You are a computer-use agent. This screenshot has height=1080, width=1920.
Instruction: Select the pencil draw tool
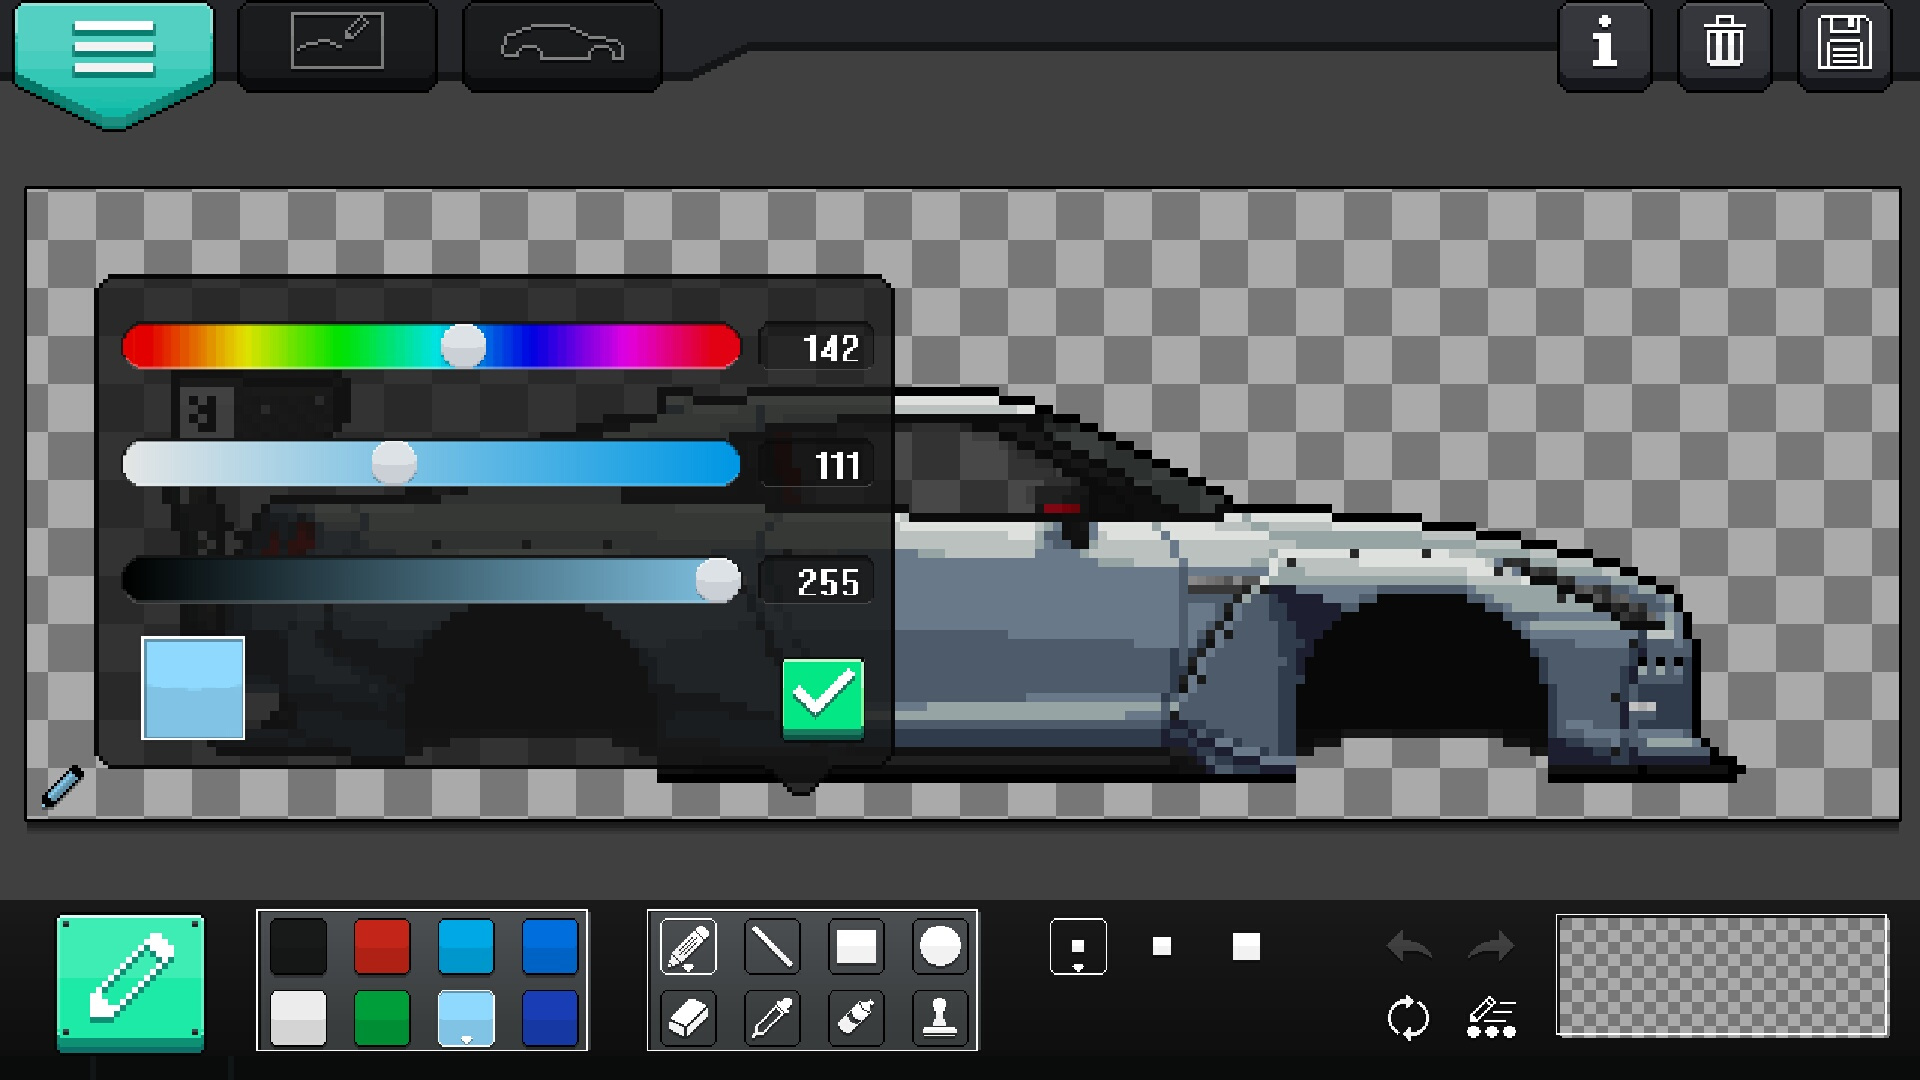click(688, 946)
